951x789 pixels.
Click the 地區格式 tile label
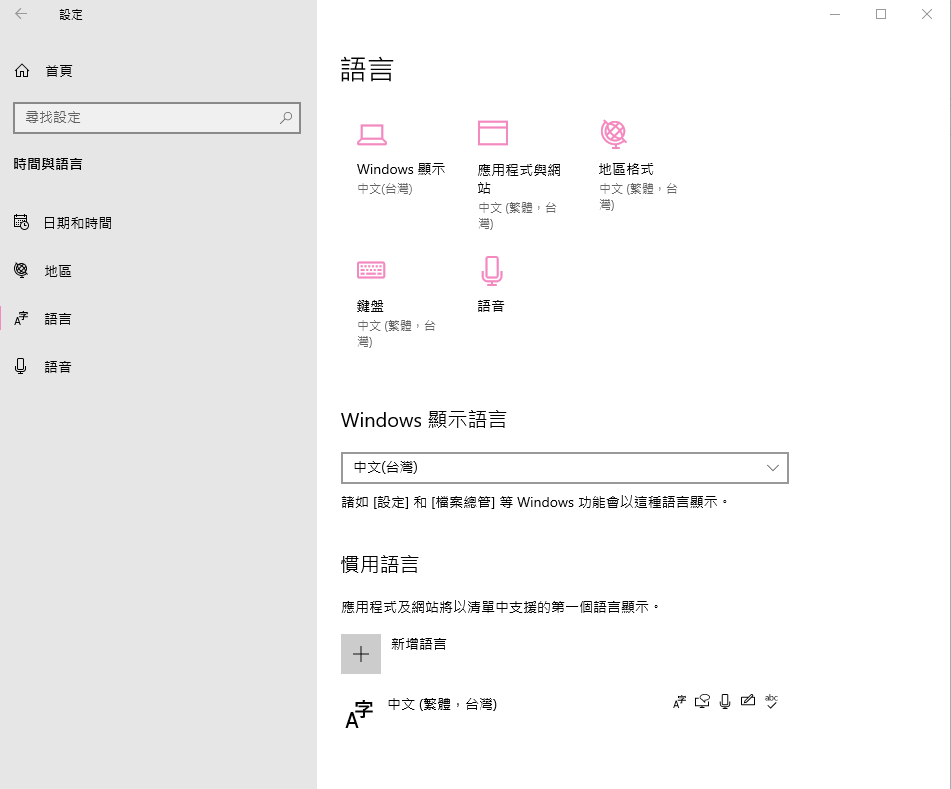tap(626, 169)
